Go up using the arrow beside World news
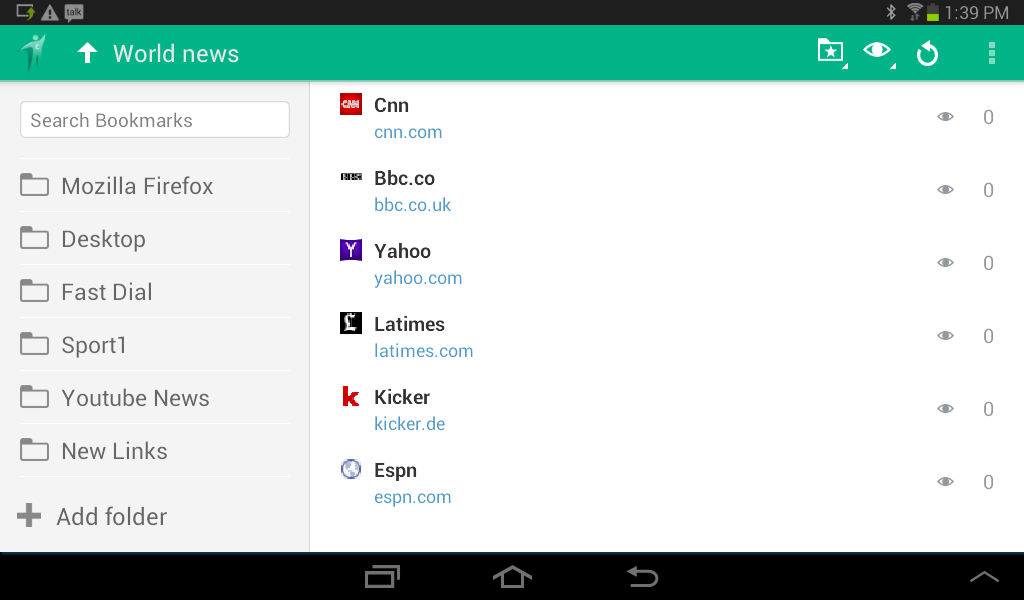Image resolution: width=1024 pixels, height=600 pixels. (88, 53)
